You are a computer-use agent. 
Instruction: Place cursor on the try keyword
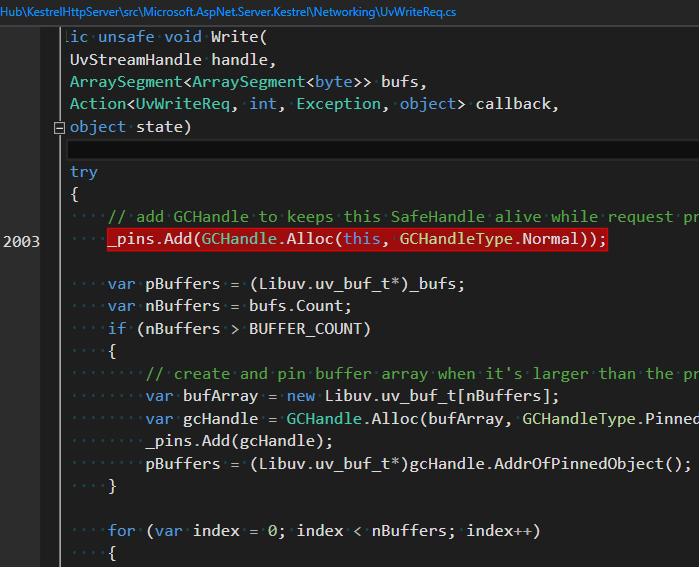(84, 173)
